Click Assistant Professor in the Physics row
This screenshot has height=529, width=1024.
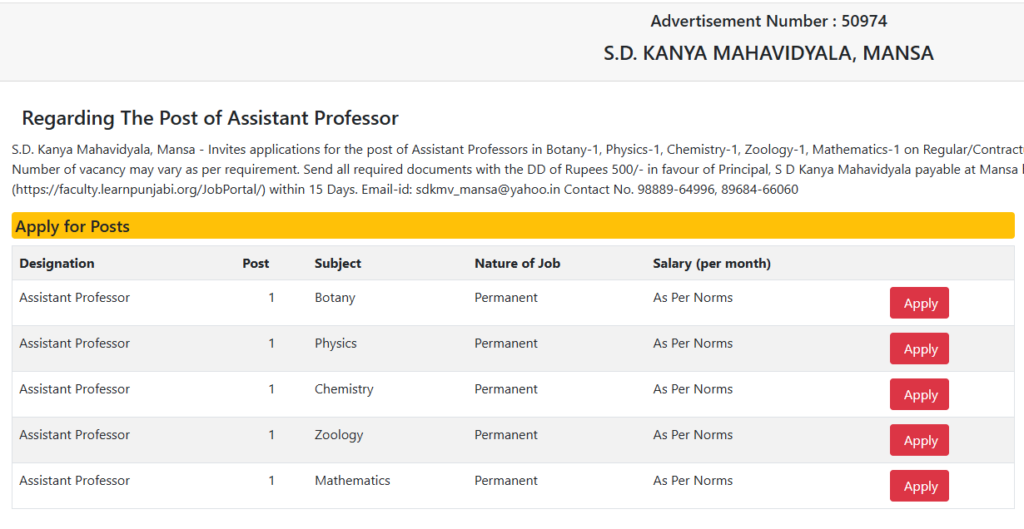(x=74, y=344)
